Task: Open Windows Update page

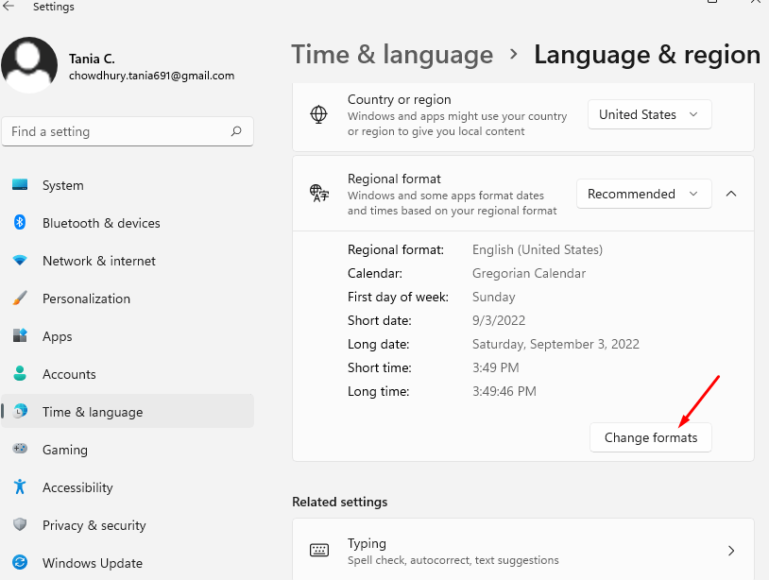Action: tap(128, 563)
